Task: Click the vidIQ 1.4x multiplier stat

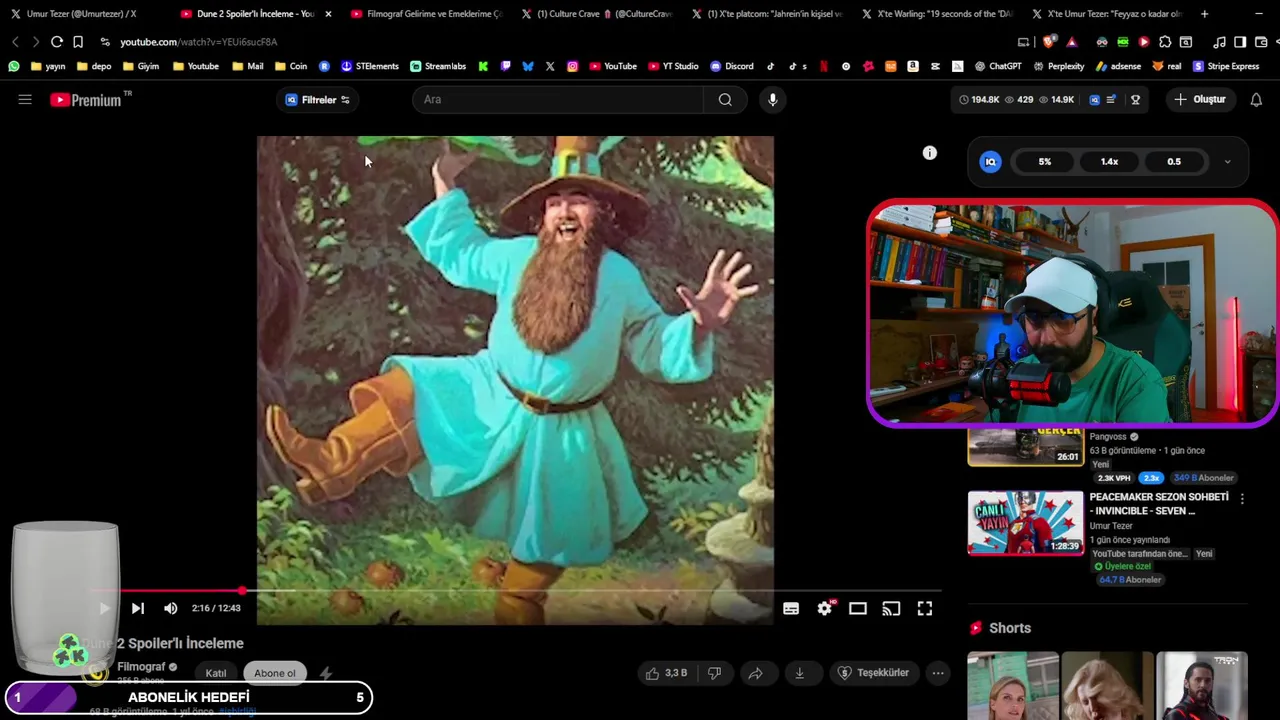Action: (1109, 162)
